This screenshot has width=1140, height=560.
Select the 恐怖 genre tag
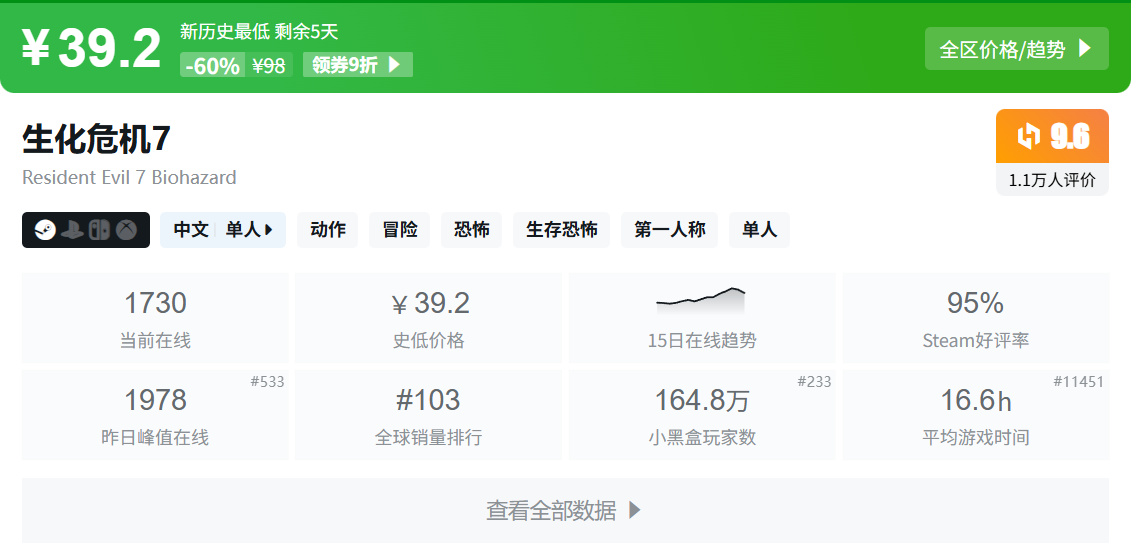point(471,230)
